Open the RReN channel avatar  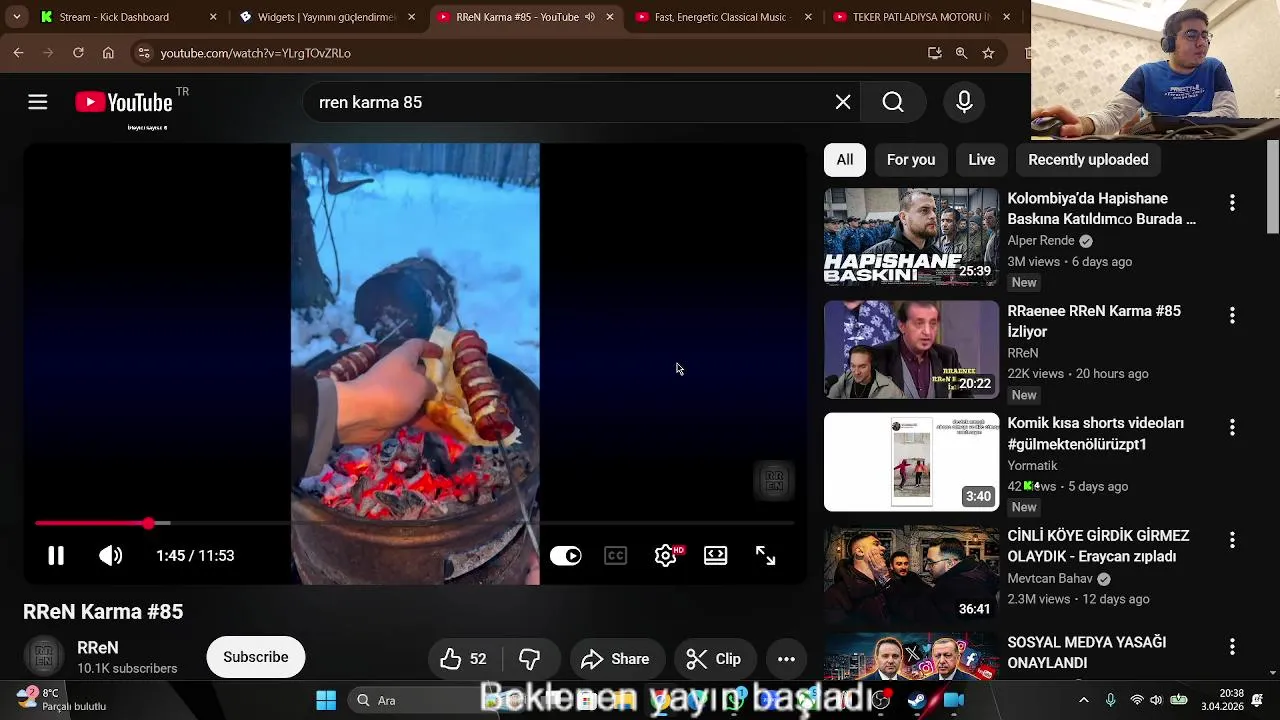(x=44, y=657)
